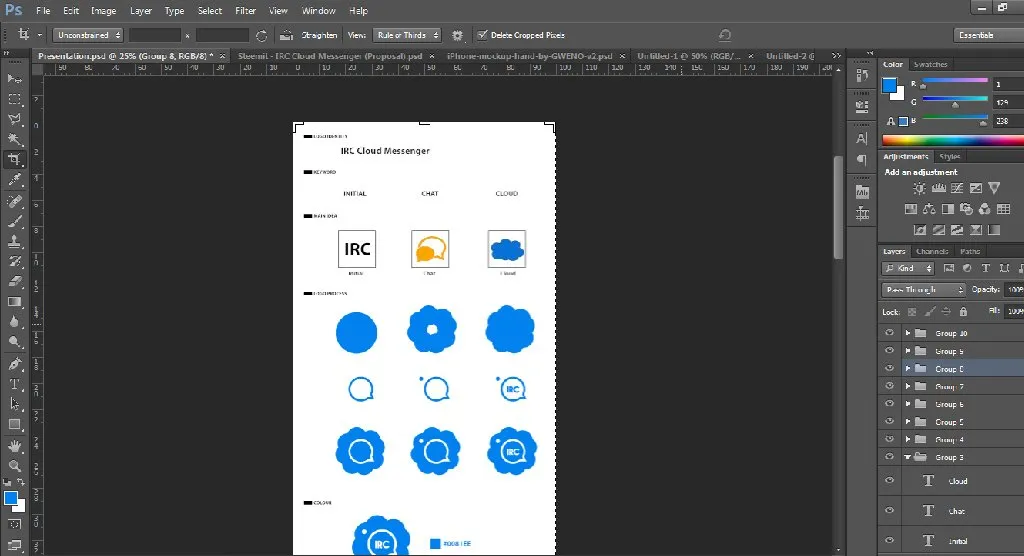Expand the Group 10 folder
This screenshot has height=556, width=1024.
coord(908,333)
